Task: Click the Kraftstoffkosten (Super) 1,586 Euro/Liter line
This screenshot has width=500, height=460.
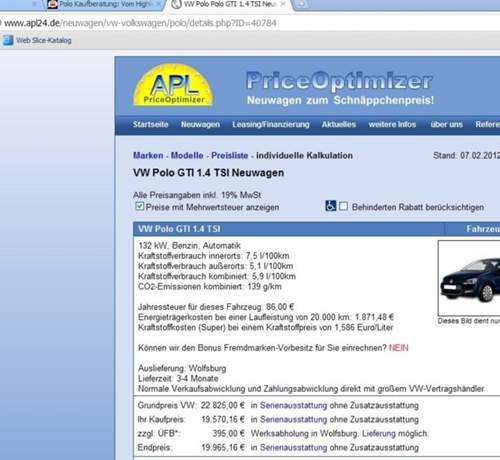Action: coord(266,328)
